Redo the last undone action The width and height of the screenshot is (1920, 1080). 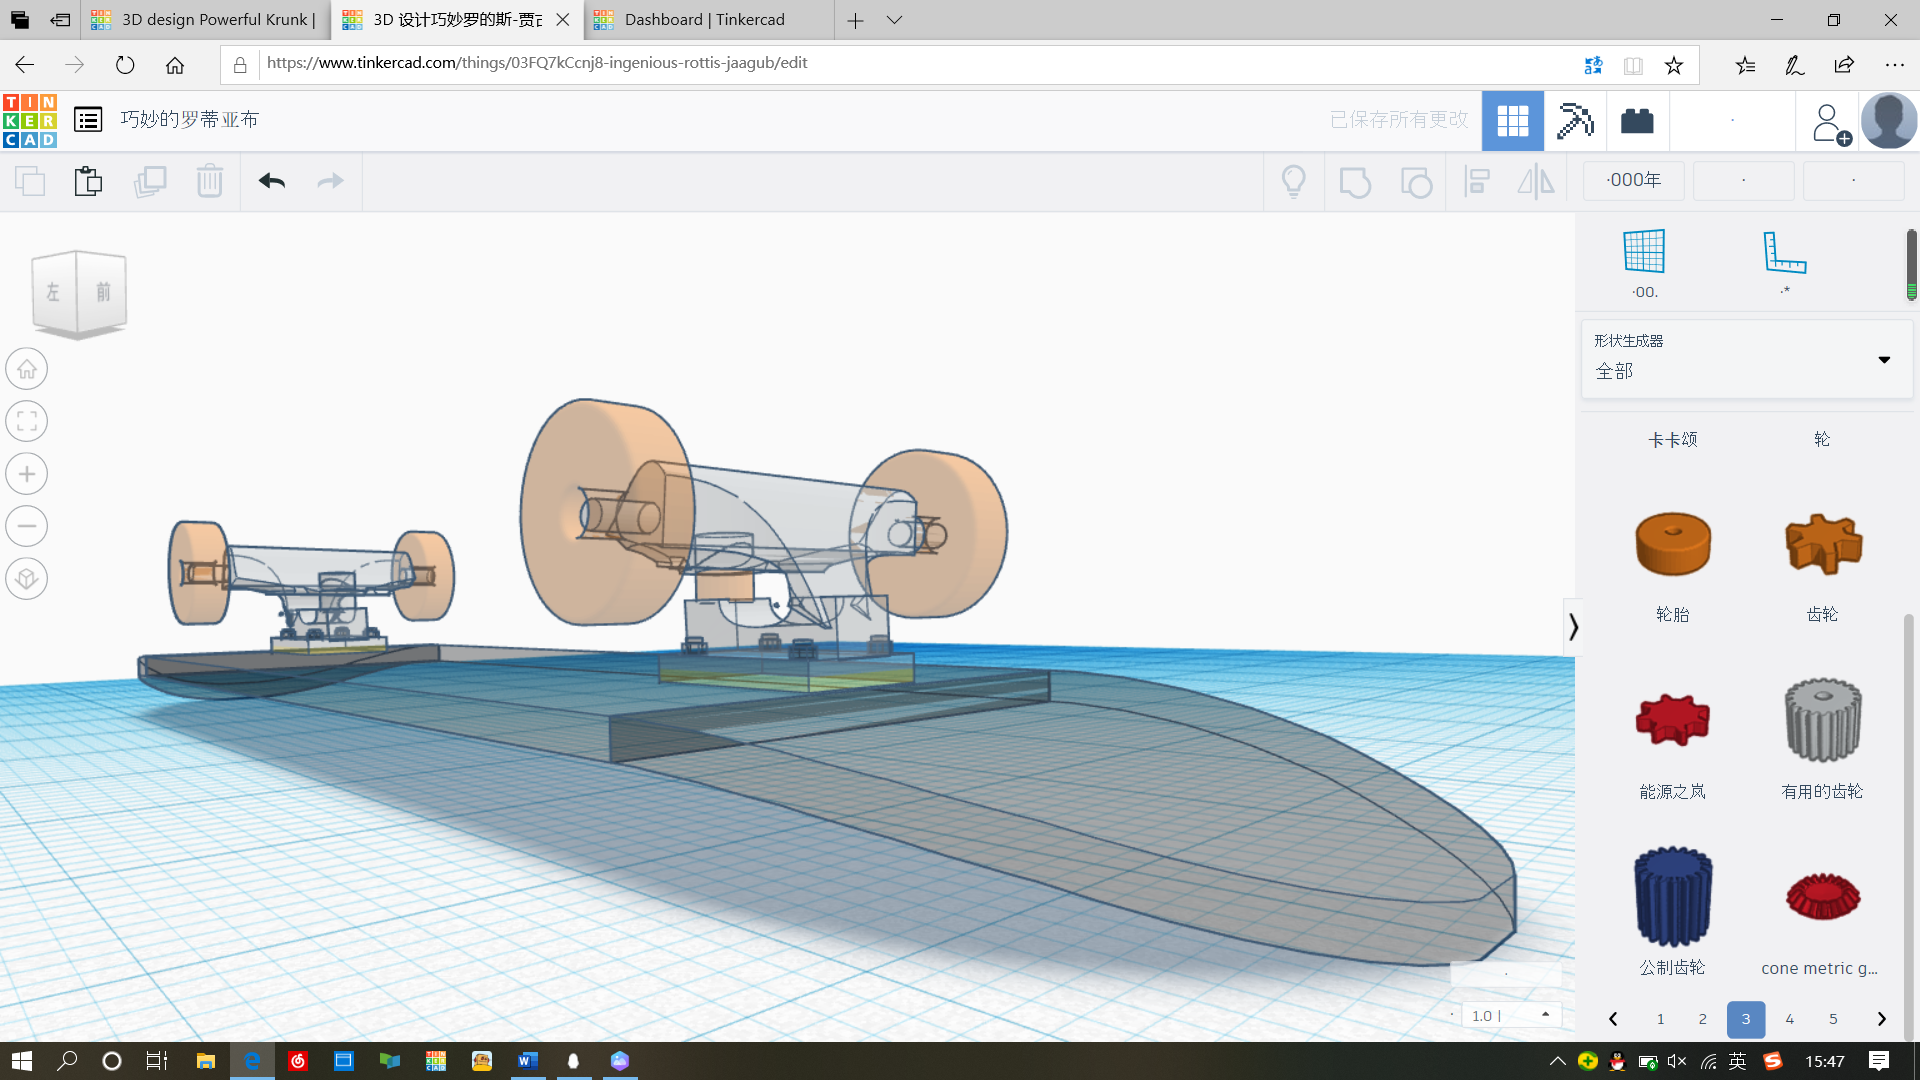[330, 181]
